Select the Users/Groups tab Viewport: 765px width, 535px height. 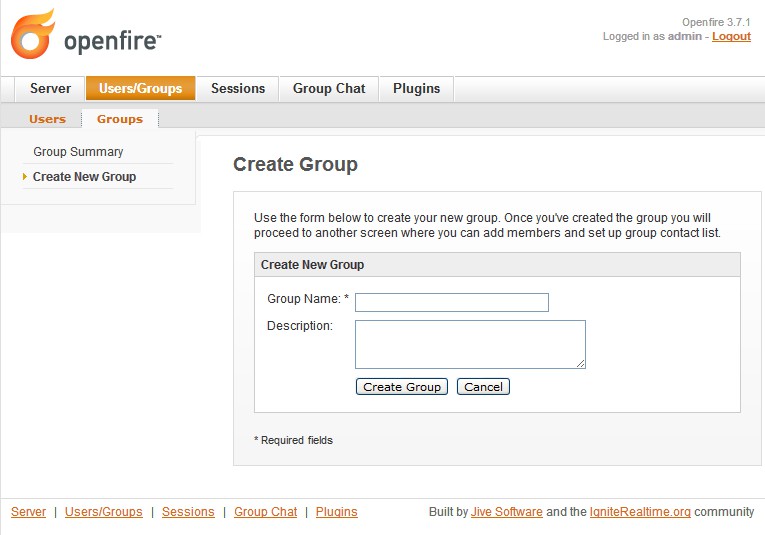[140, 89]
